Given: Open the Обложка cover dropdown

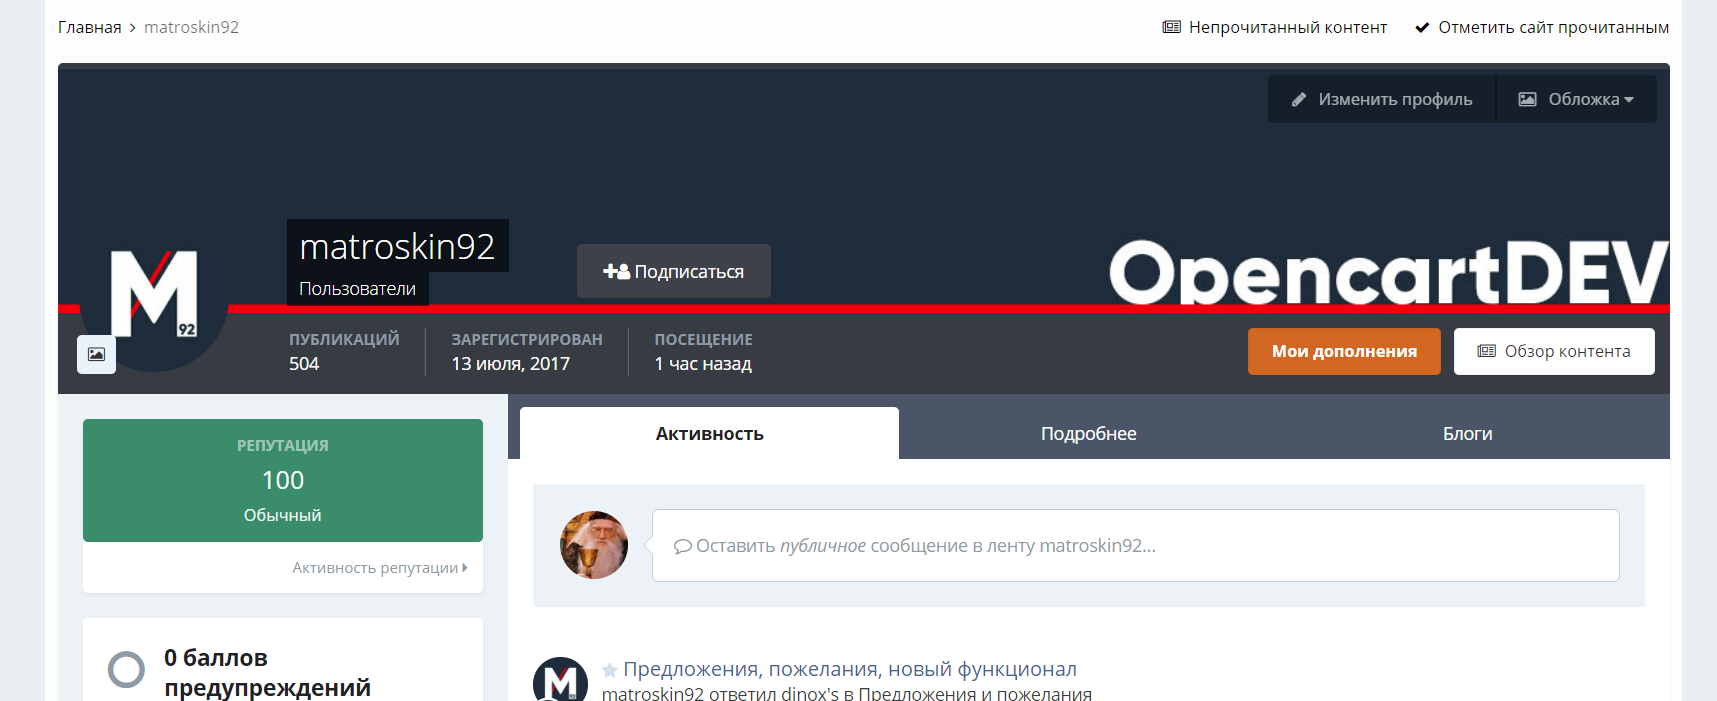Looking at the screenshot, I should (1576, 99).
